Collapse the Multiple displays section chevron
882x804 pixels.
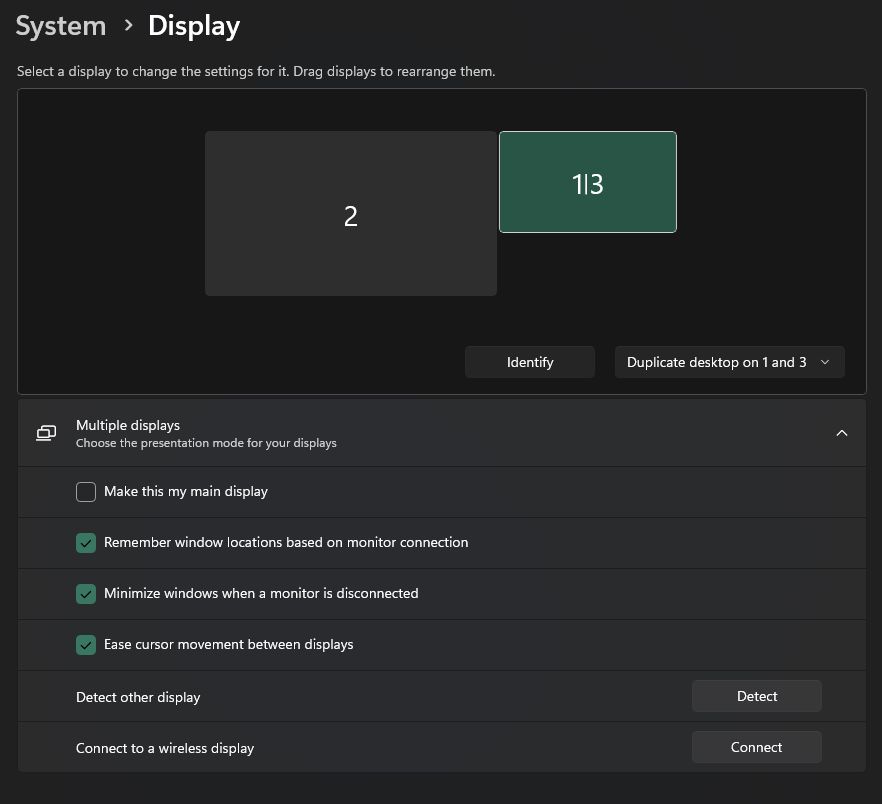(842, 433)
